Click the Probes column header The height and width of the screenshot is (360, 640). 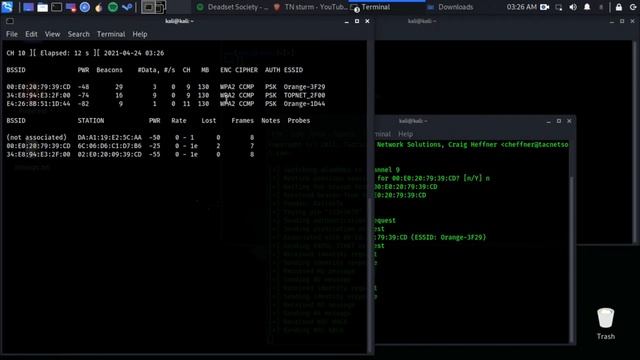point(298,121)
